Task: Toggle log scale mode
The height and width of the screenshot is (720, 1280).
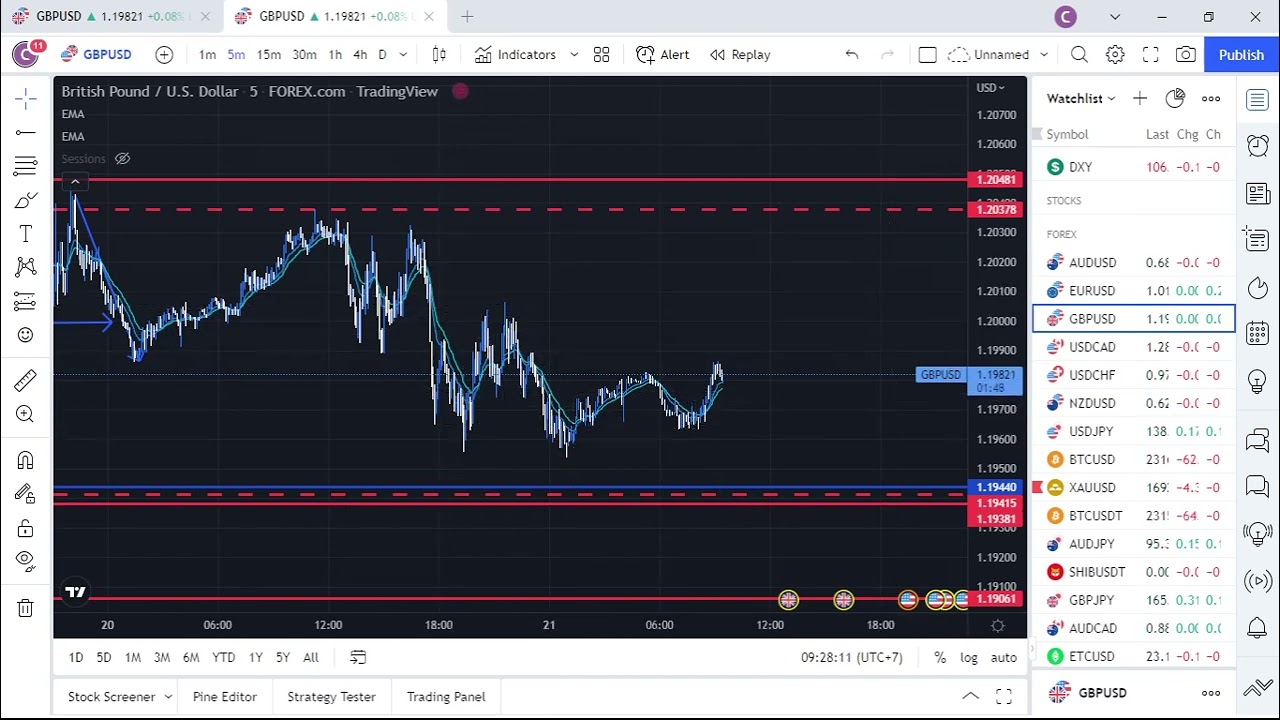Action: 969,657
